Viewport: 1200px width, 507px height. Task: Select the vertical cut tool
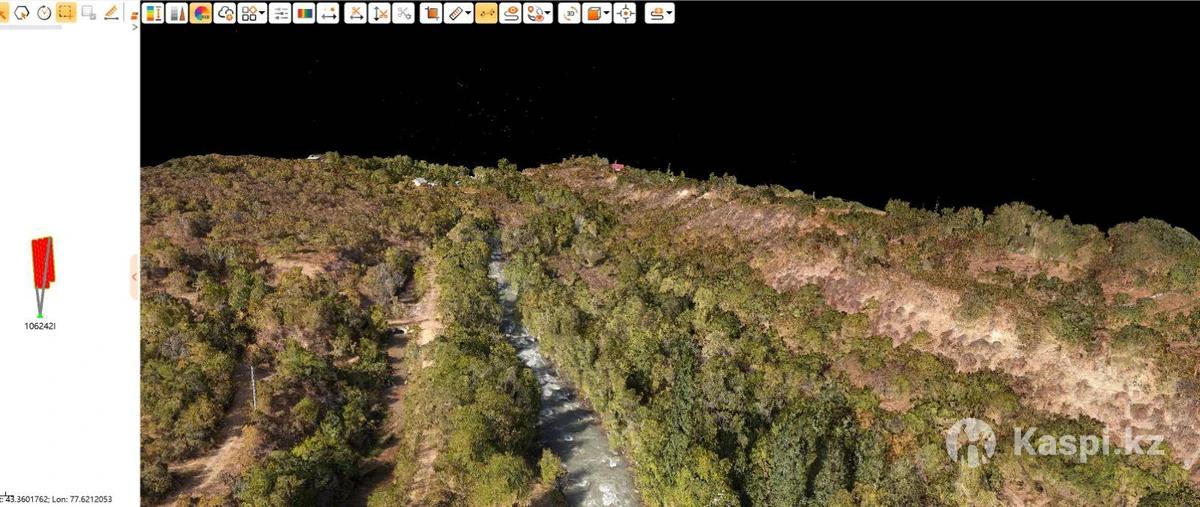tap(379, 13)
